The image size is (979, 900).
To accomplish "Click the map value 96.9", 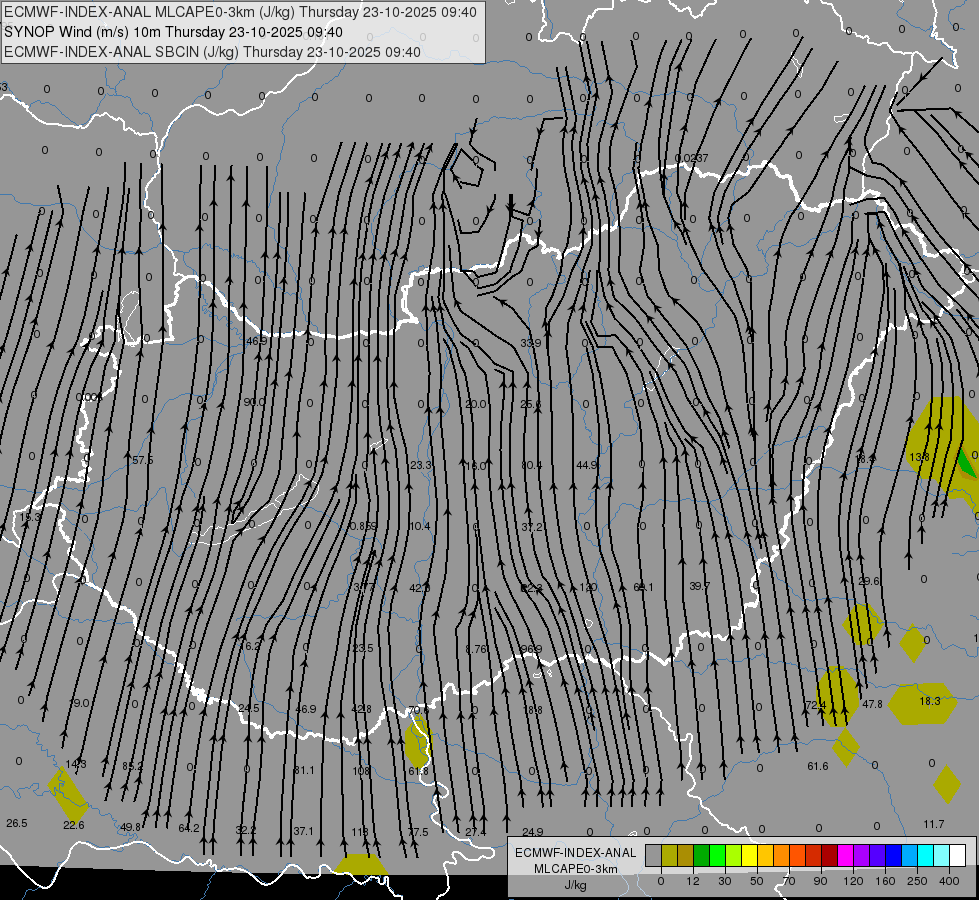I will 531,650.
